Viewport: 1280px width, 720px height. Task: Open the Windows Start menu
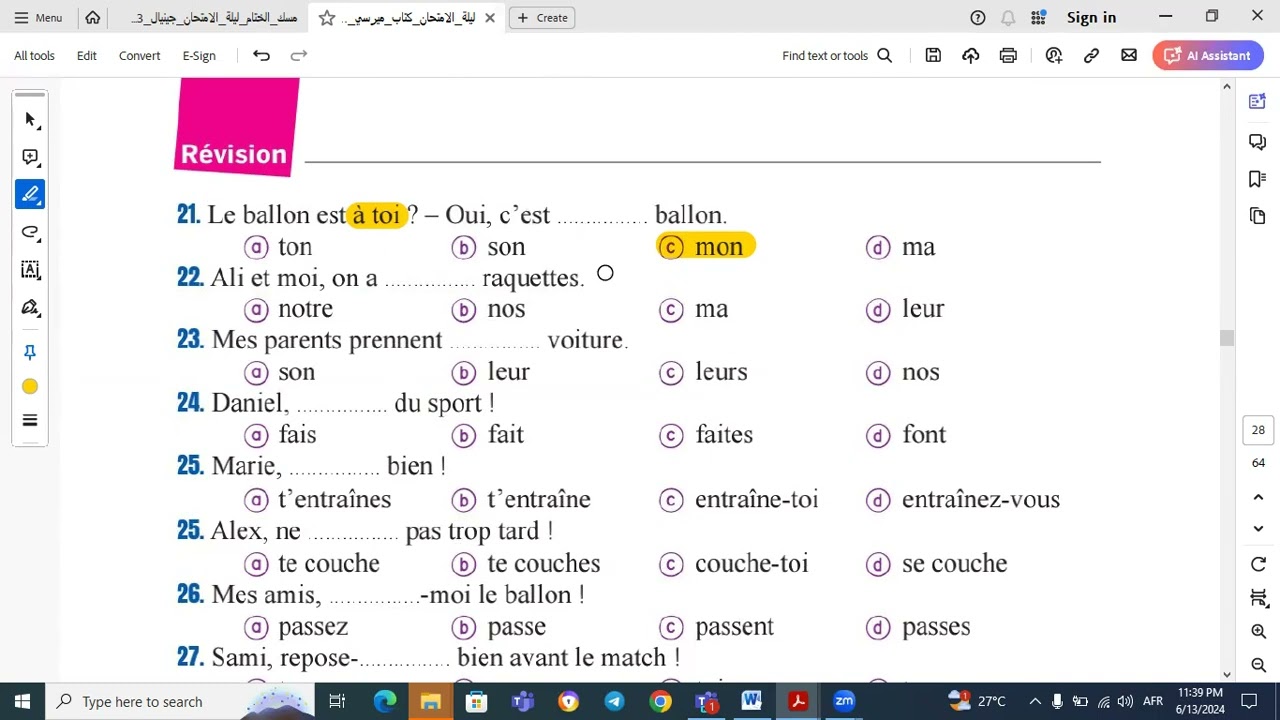pyautogui.click(x=22, y=701)
